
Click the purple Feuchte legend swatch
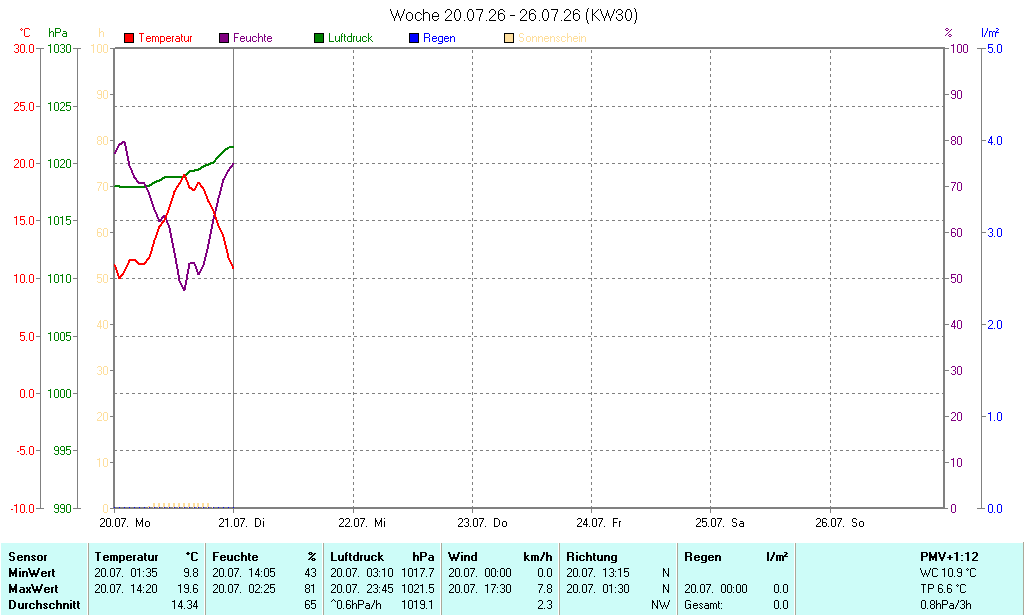(224, 38)
